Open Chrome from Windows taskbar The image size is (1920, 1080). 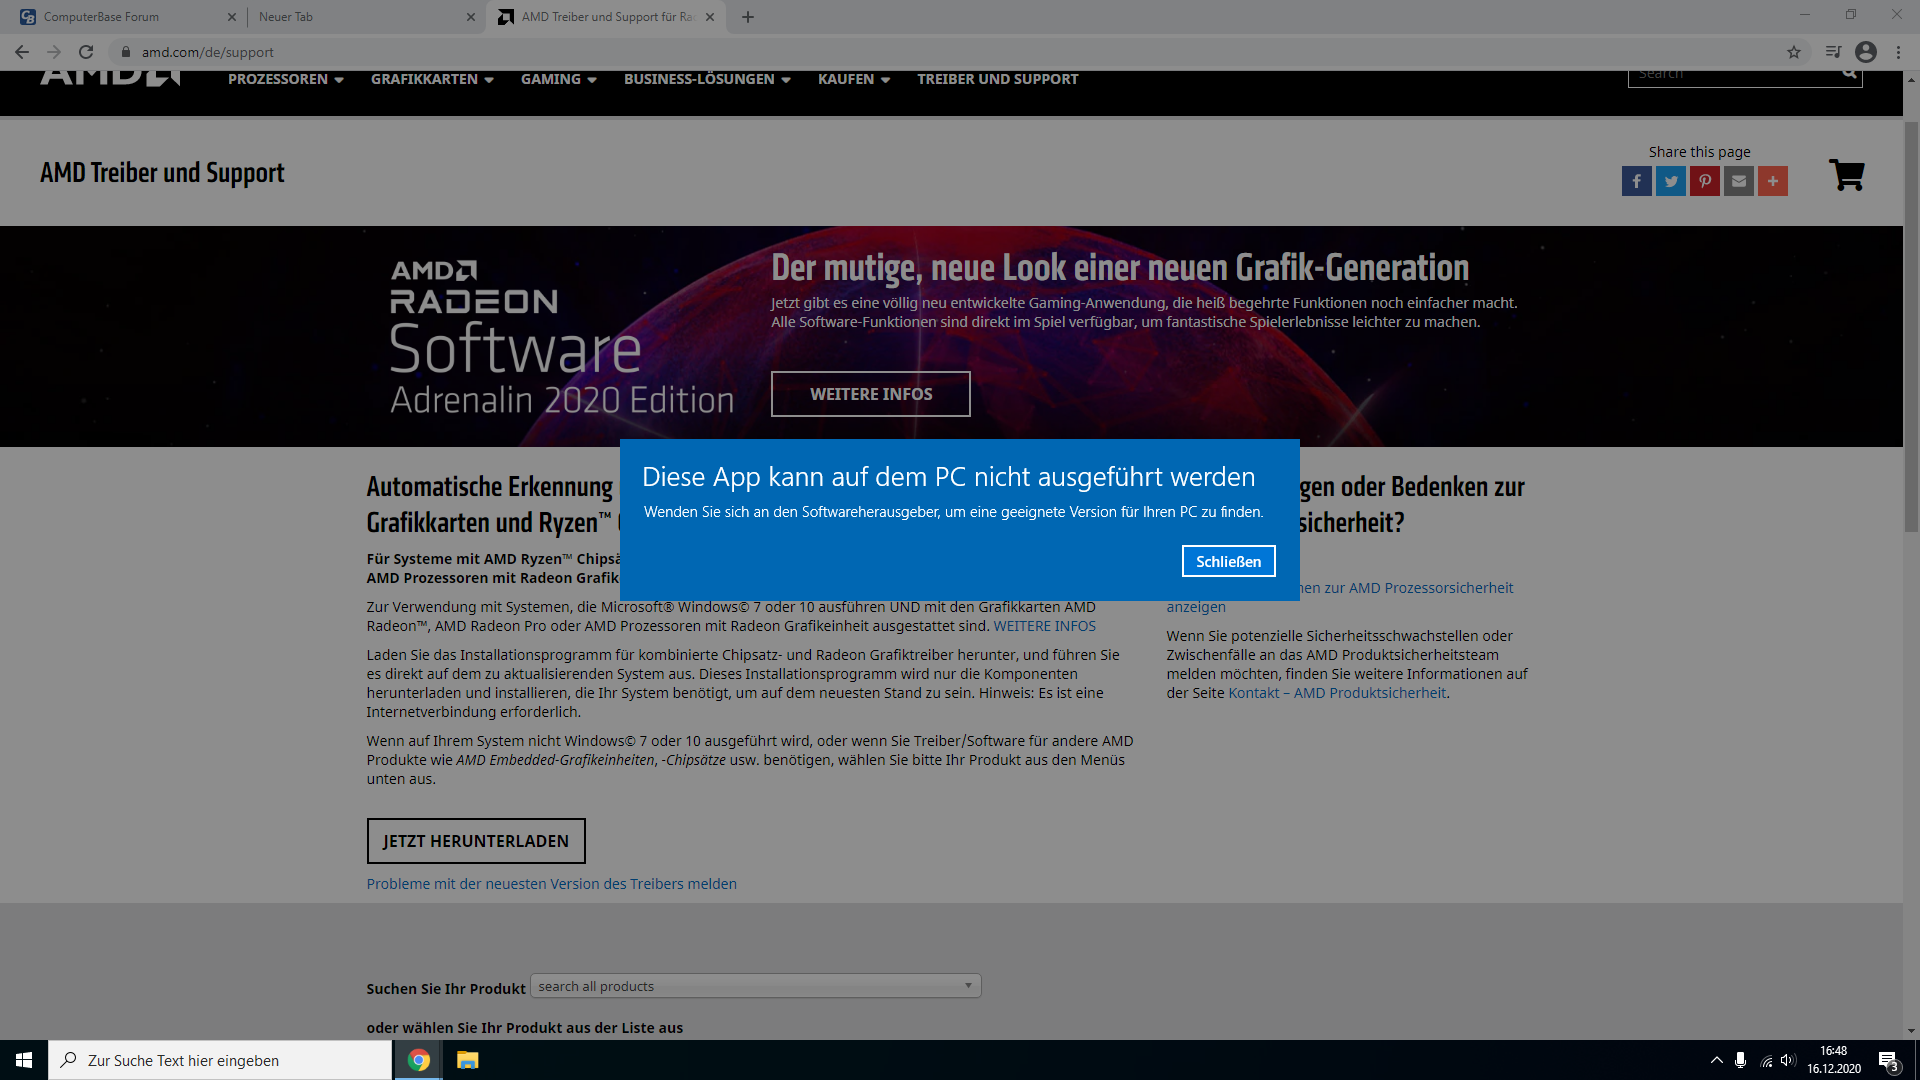pyautogui.click(x=419, y=1060)
